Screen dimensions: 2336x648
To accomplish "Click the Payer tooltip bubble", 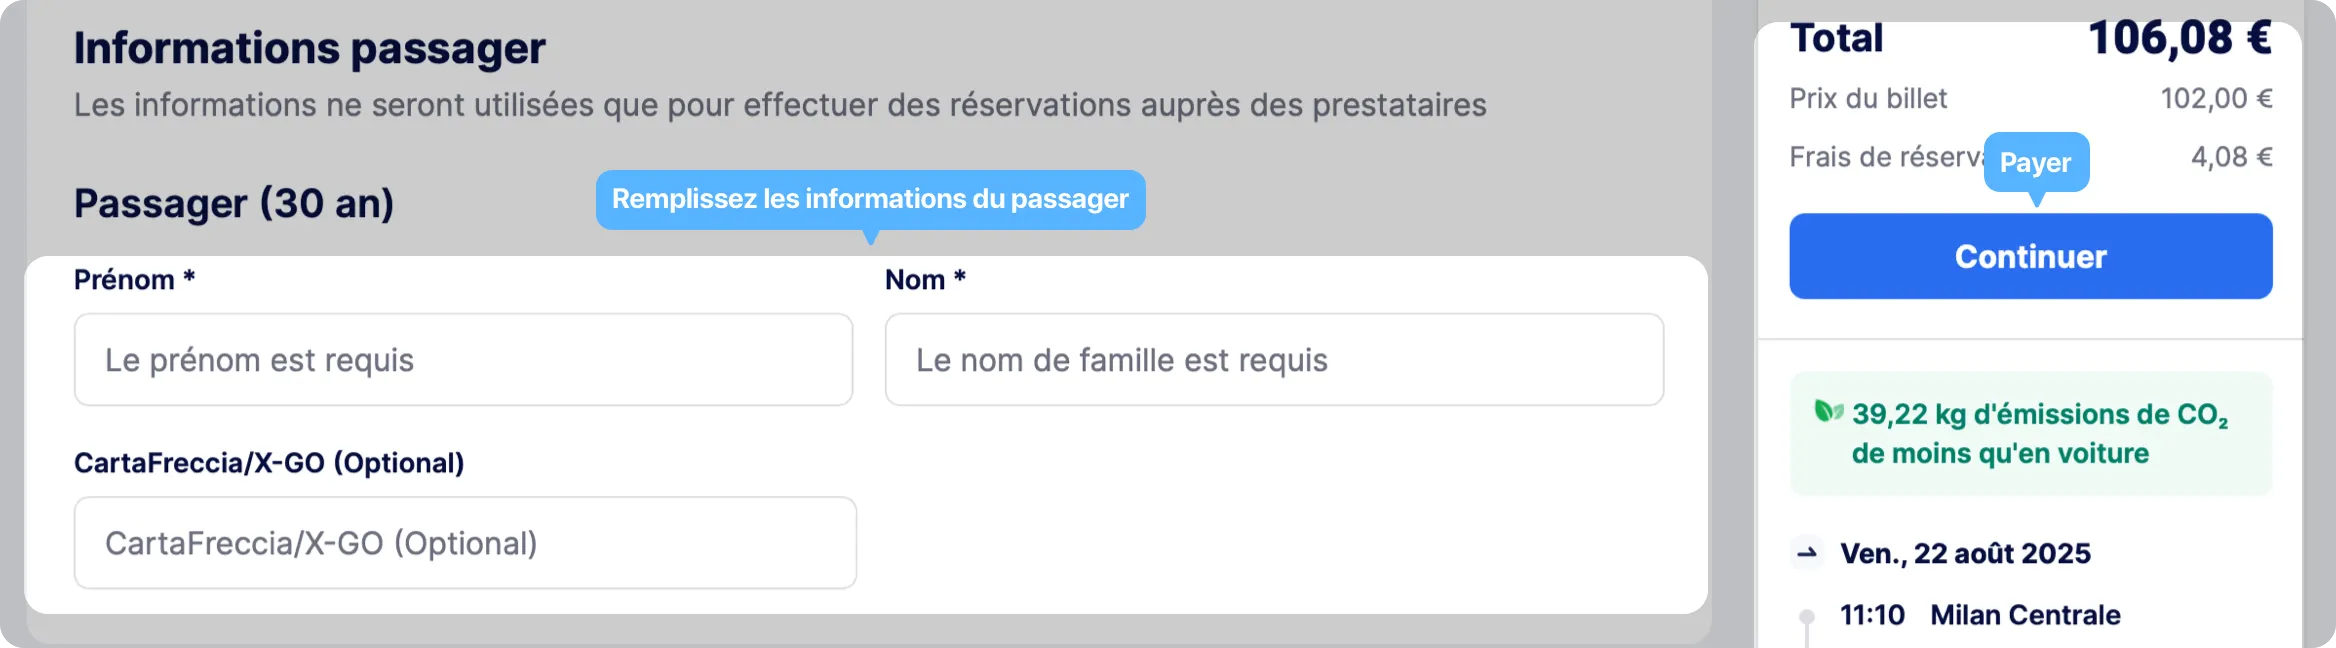I will pyautogui.click(x=2036, y=162).
